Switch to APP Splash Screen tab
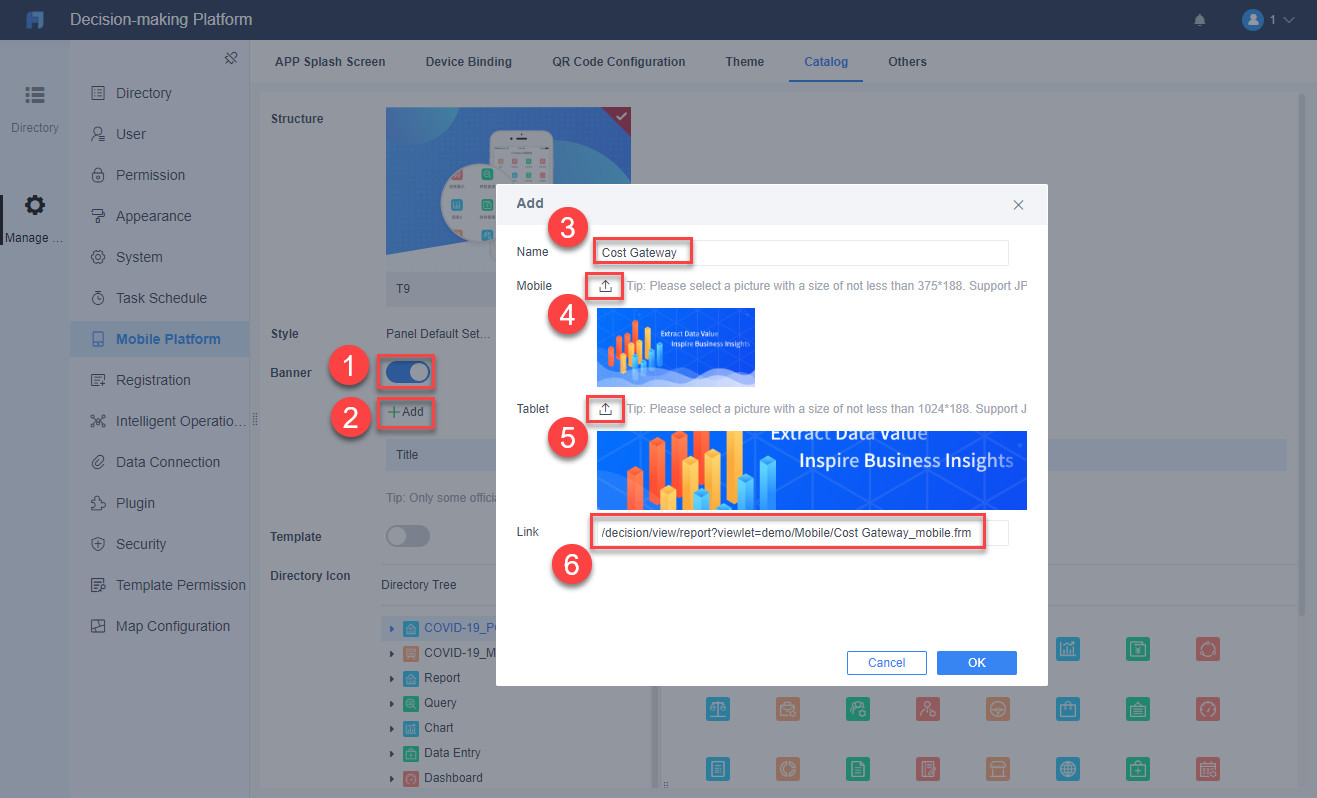The width and height of the screenshot is (1317, 798). [330, 62]
